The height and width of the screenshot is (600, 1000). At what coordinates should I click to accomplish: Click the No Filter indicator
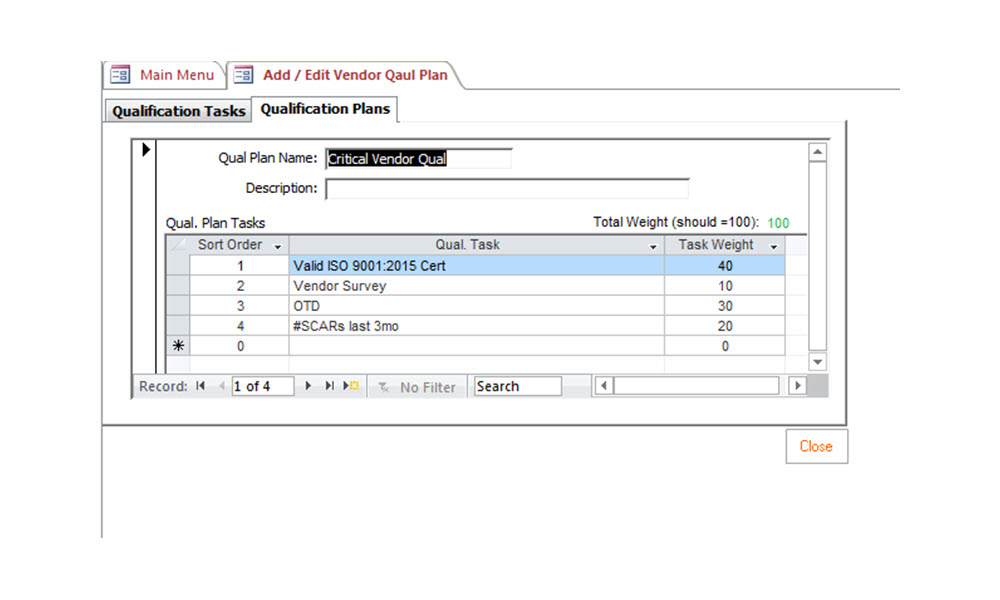(417, 387)
